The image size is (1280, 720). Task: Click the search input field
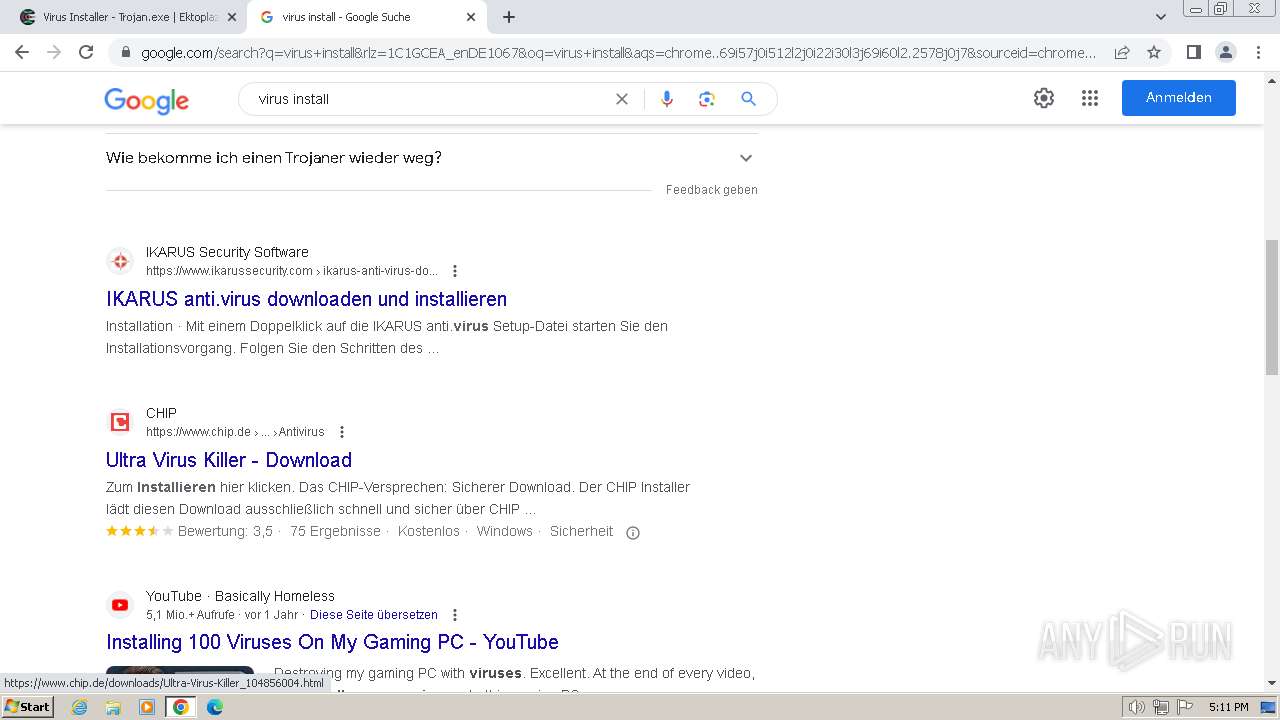pos(430,99)
